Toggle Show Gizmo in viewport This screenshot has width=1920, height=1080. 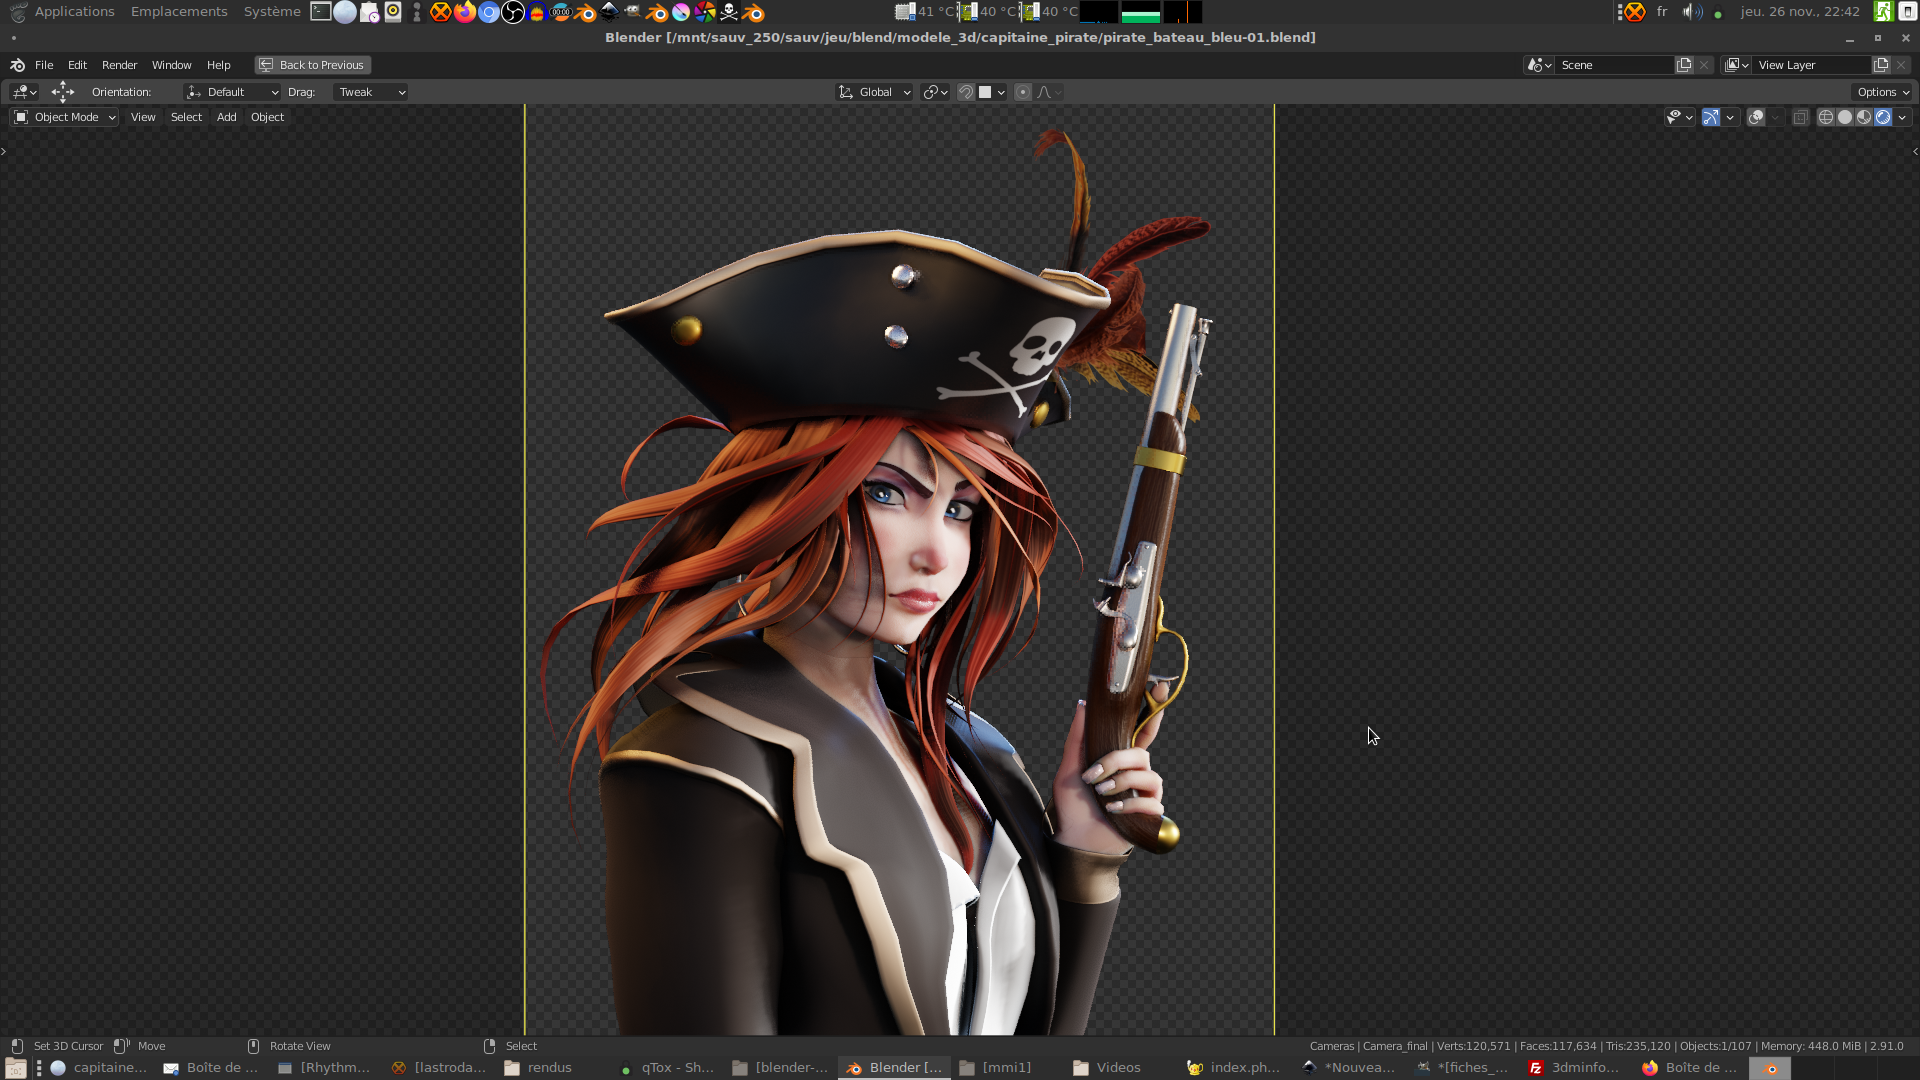[1711, 117]
